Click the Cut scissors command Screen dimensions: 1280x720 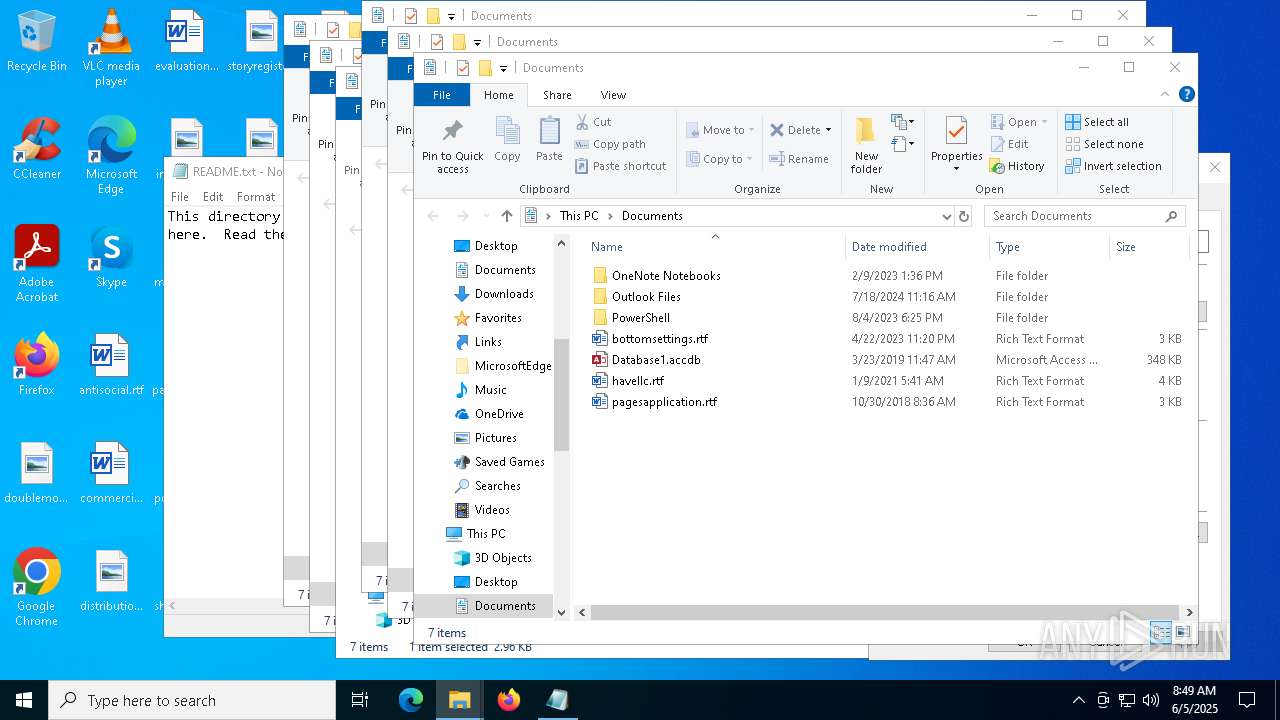click(x=594, y=122)
